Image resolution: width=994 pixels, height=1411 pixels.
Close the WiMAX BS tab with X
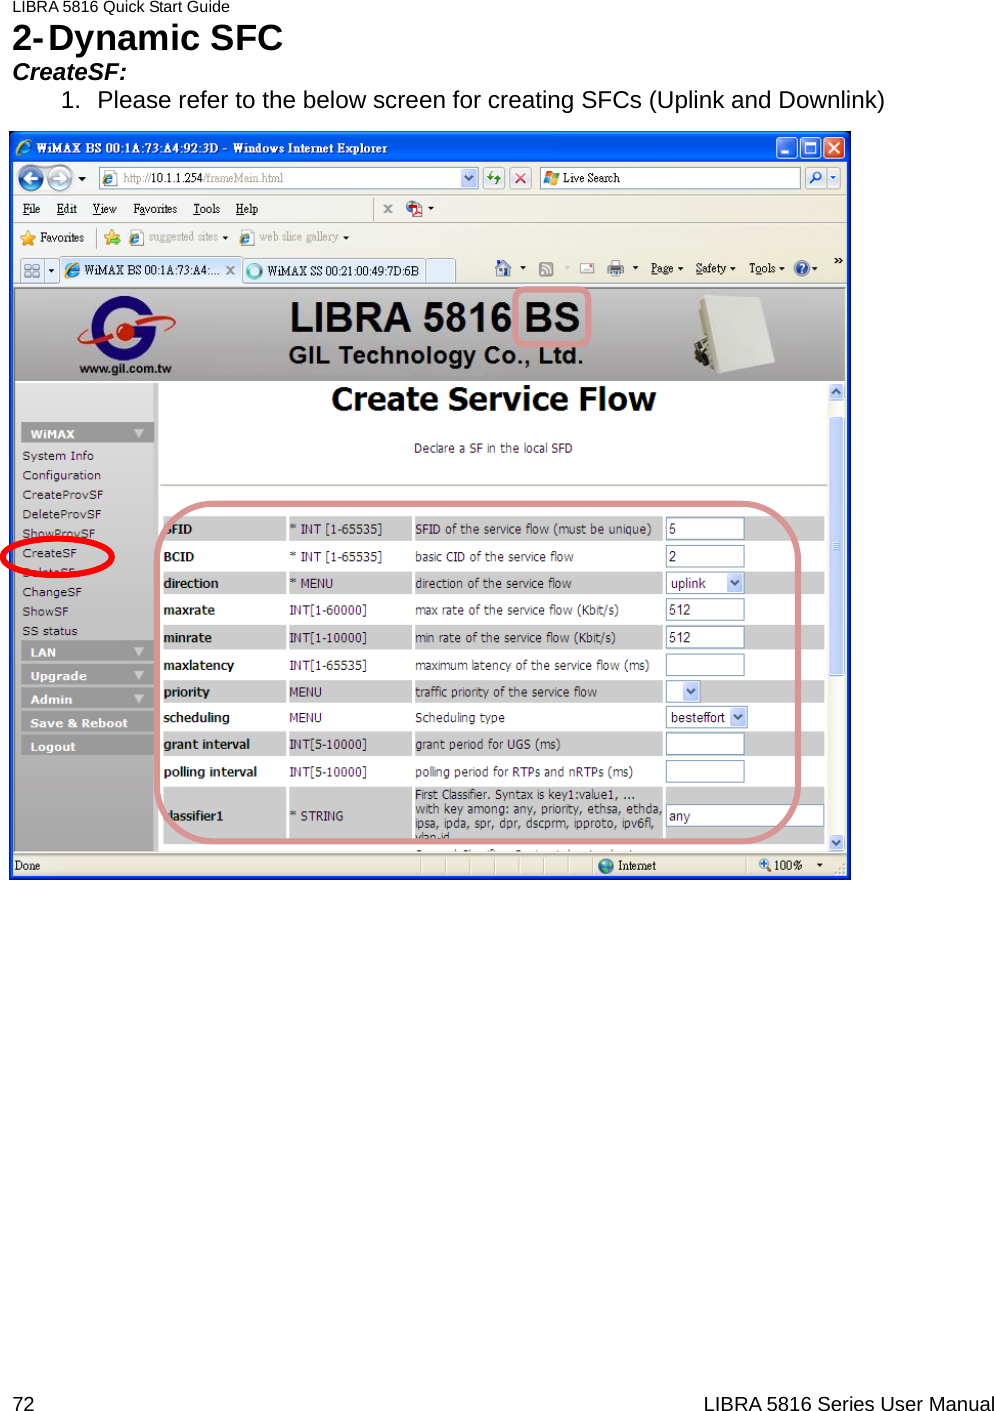(230, 270)
